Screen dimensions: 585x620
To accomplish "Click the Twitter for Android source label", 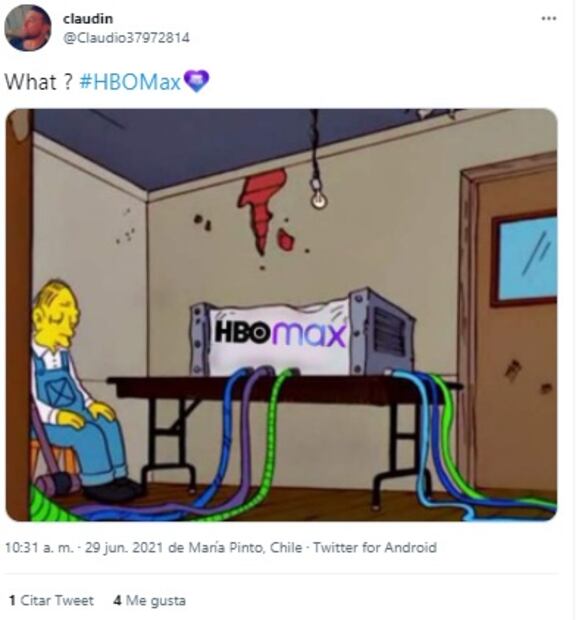I will 375,548.
